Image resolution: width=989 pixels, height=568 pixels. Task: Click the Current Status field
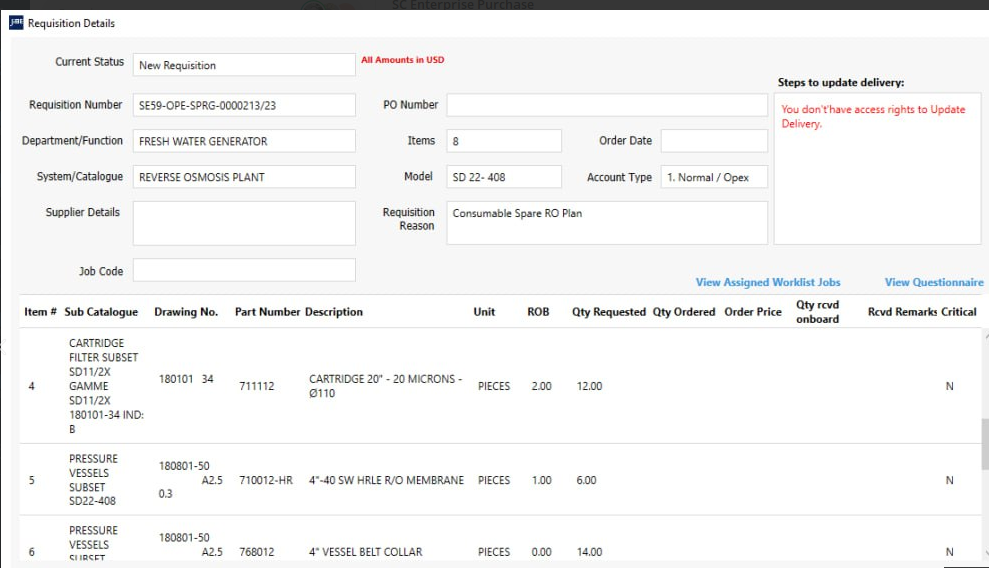point(244,65)
